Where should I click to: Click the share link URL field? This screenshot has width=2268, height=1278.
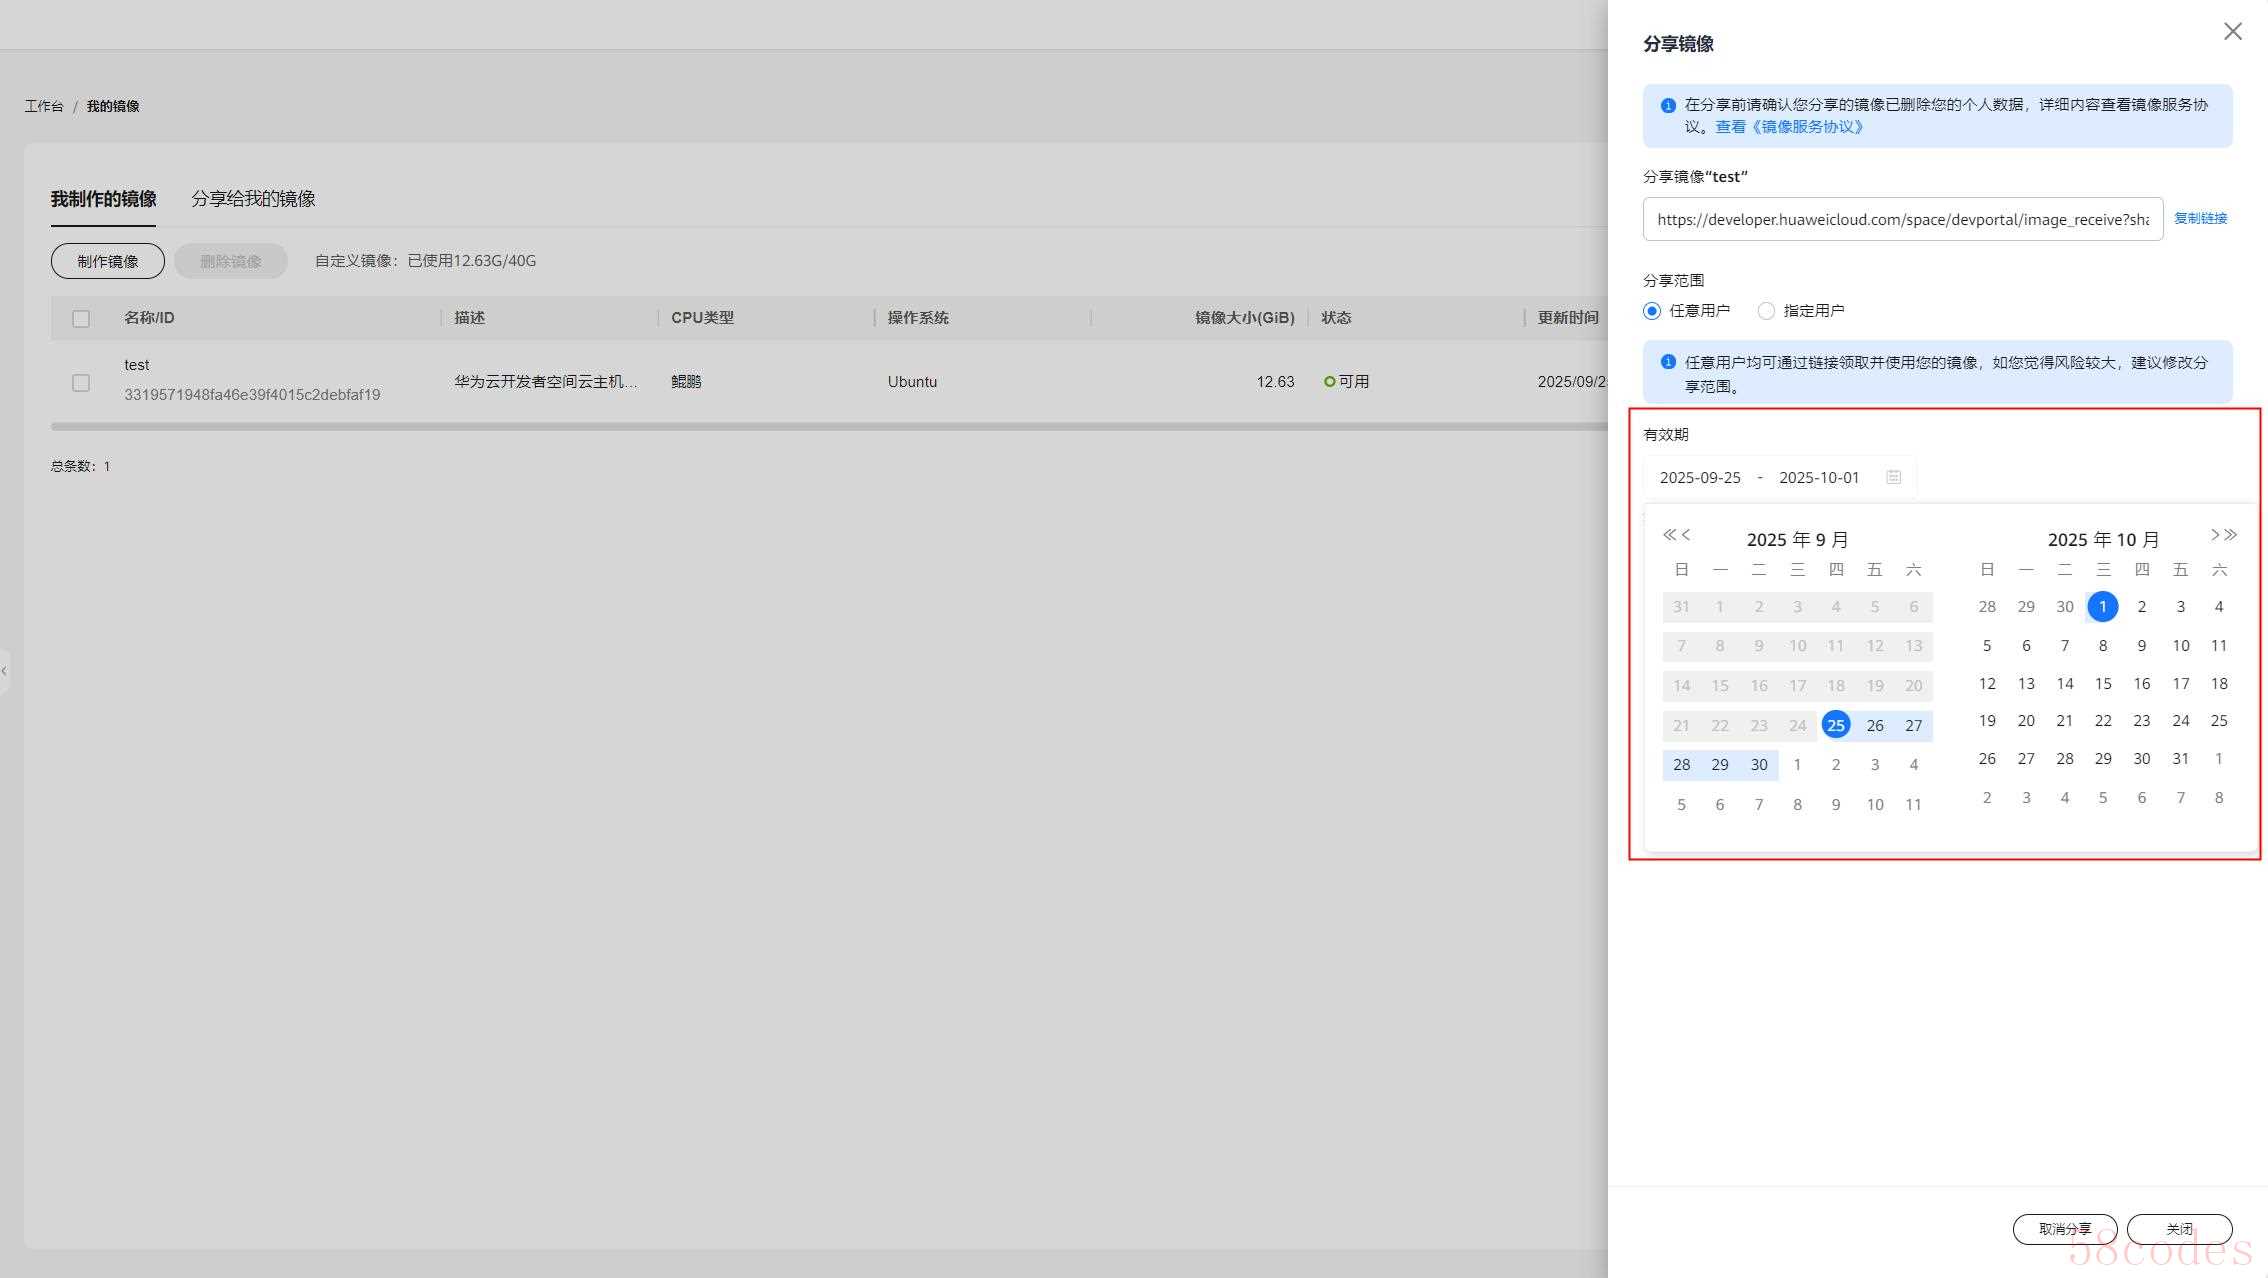[x=1902, y=219]
